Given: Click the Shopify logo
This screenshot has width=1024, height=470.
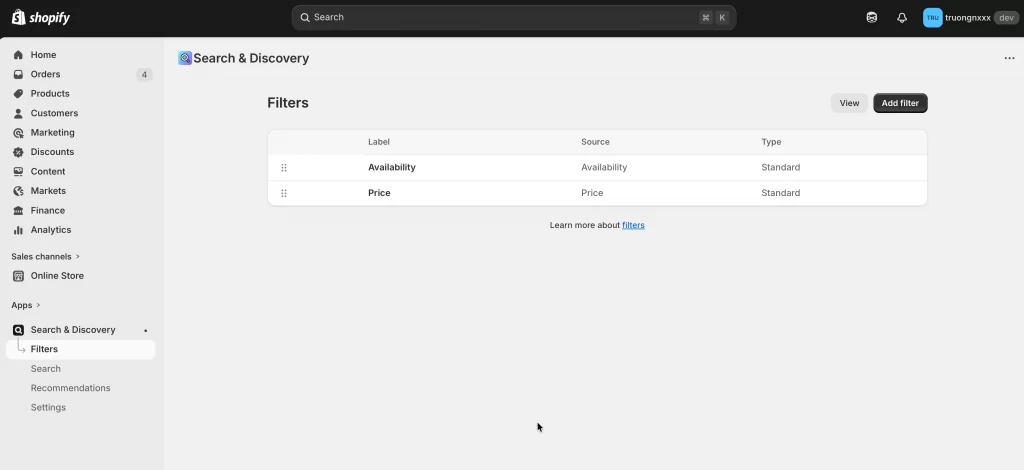Looking at the screenshot, I should tap(40, 18).
